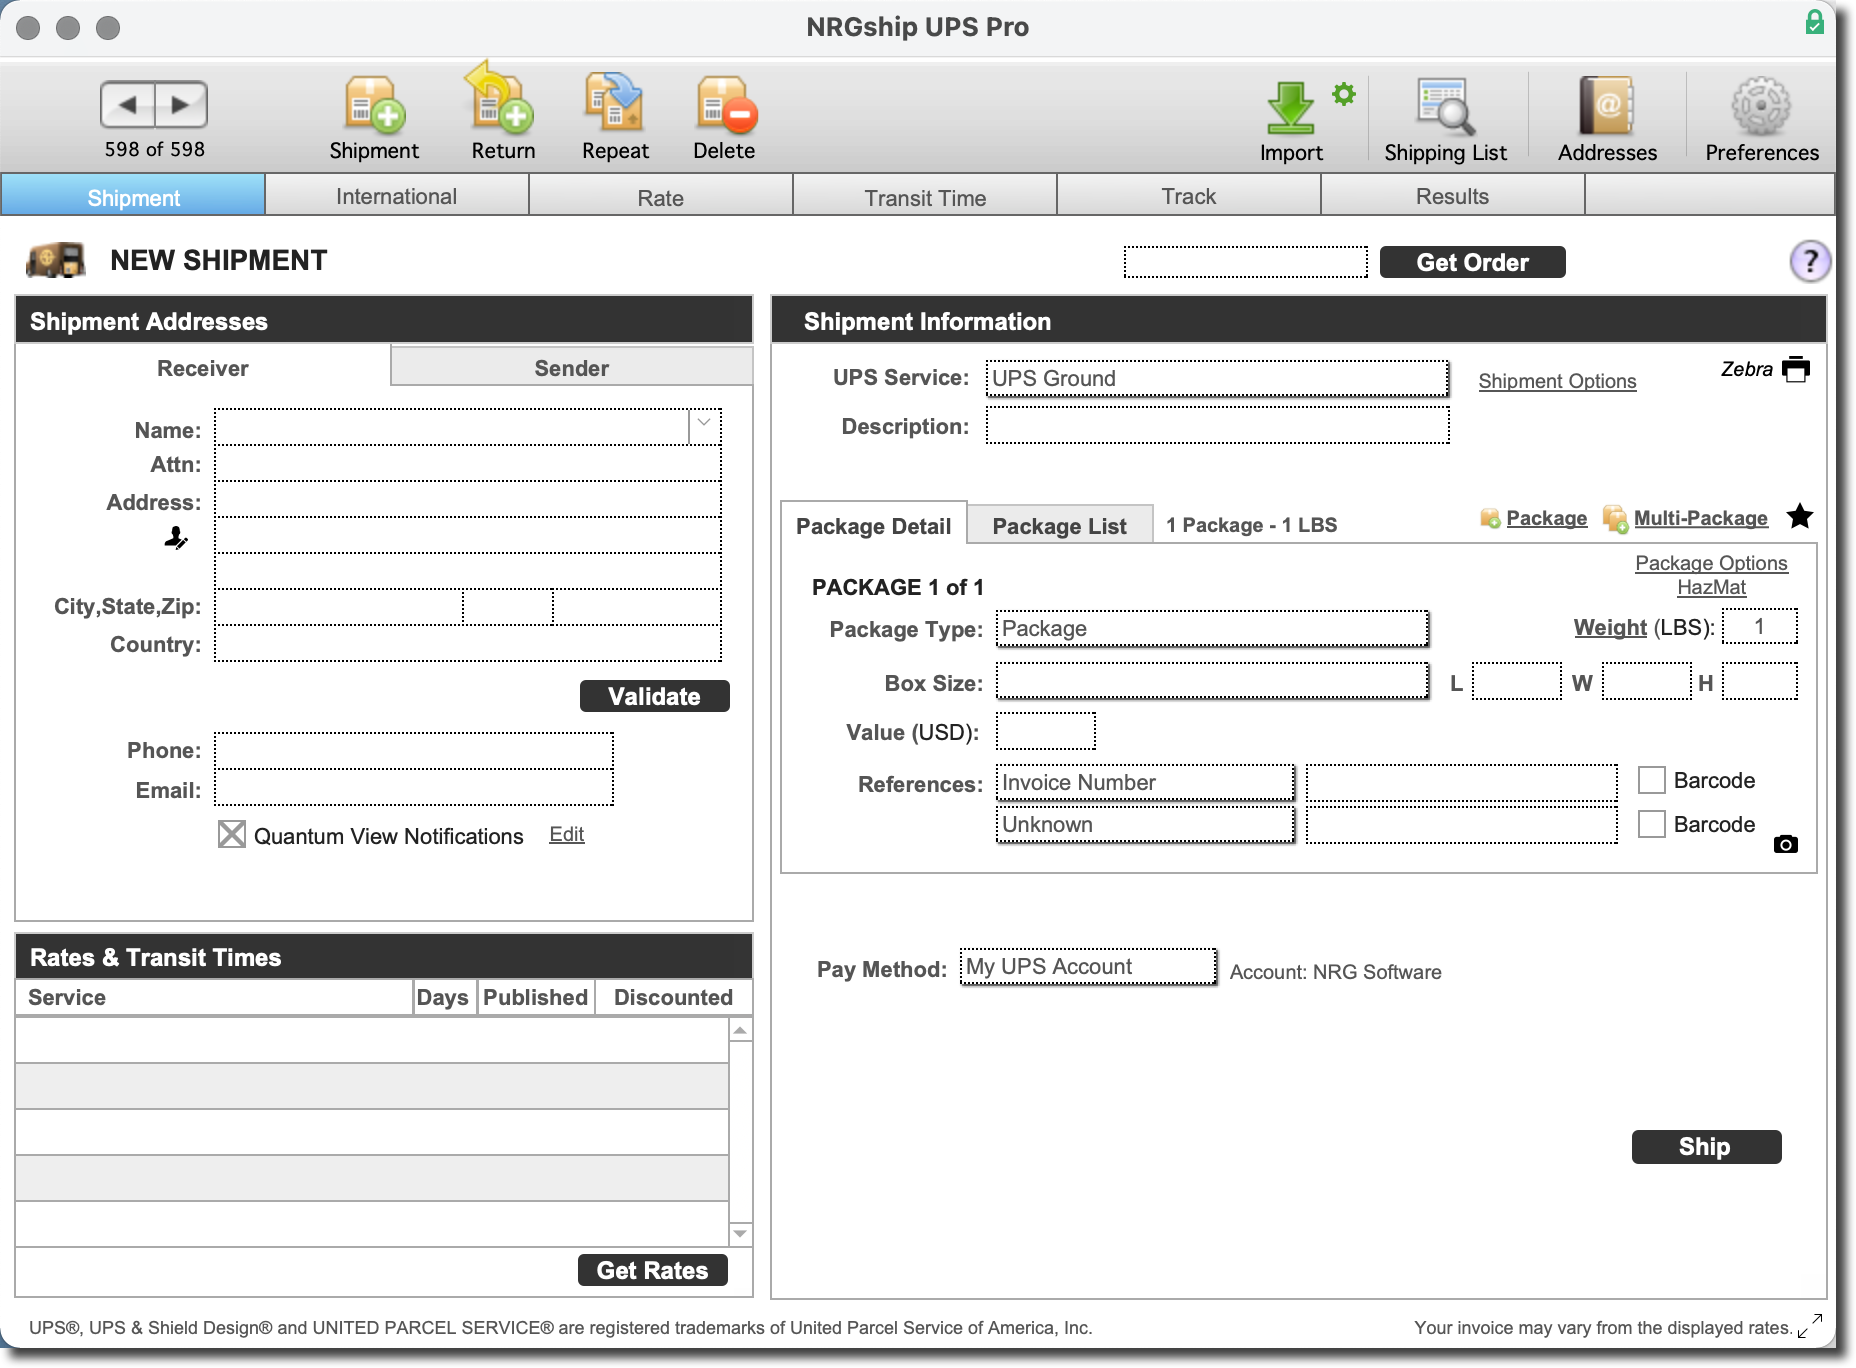Enable Barcode for the second reference
The height and width of the screenshot is (1368, 1856).
pyautogui.click(x=1650, y=824)
